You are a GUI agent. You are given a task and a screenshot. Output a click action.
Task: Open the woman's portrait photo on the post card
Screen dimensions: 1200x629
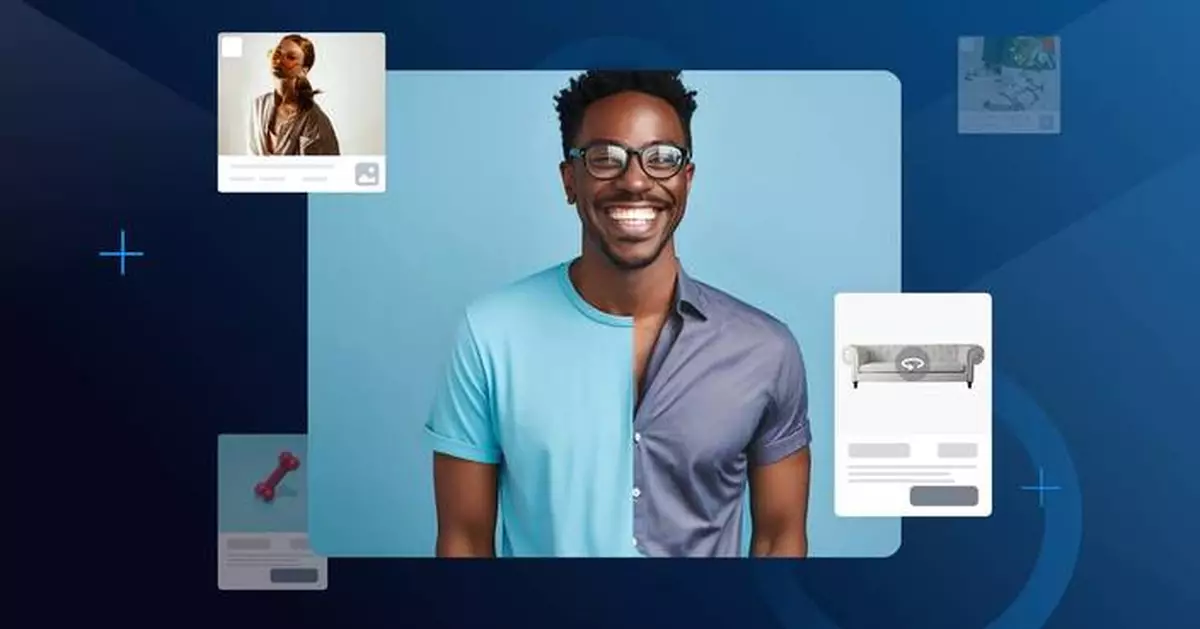click(x=291, y=95)
